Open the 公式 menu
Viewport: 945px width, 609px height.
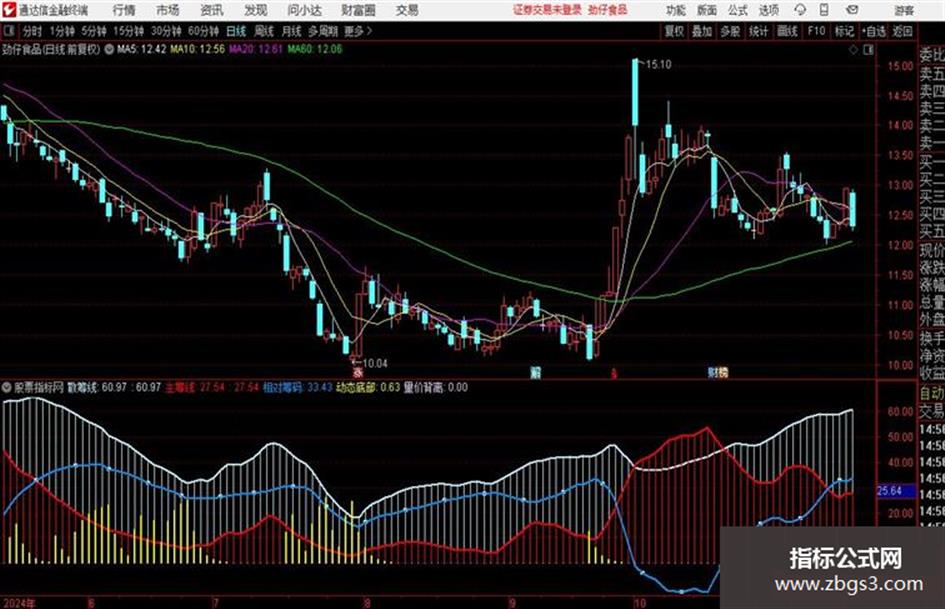pyautogui.click(x=738, y=10)
